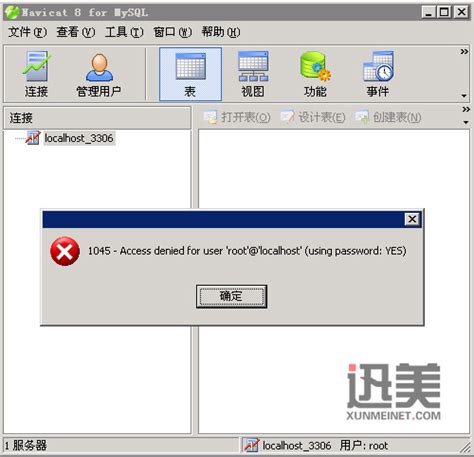
Task: Confirm error with 确定 button
Action: [x=231, y=296]
